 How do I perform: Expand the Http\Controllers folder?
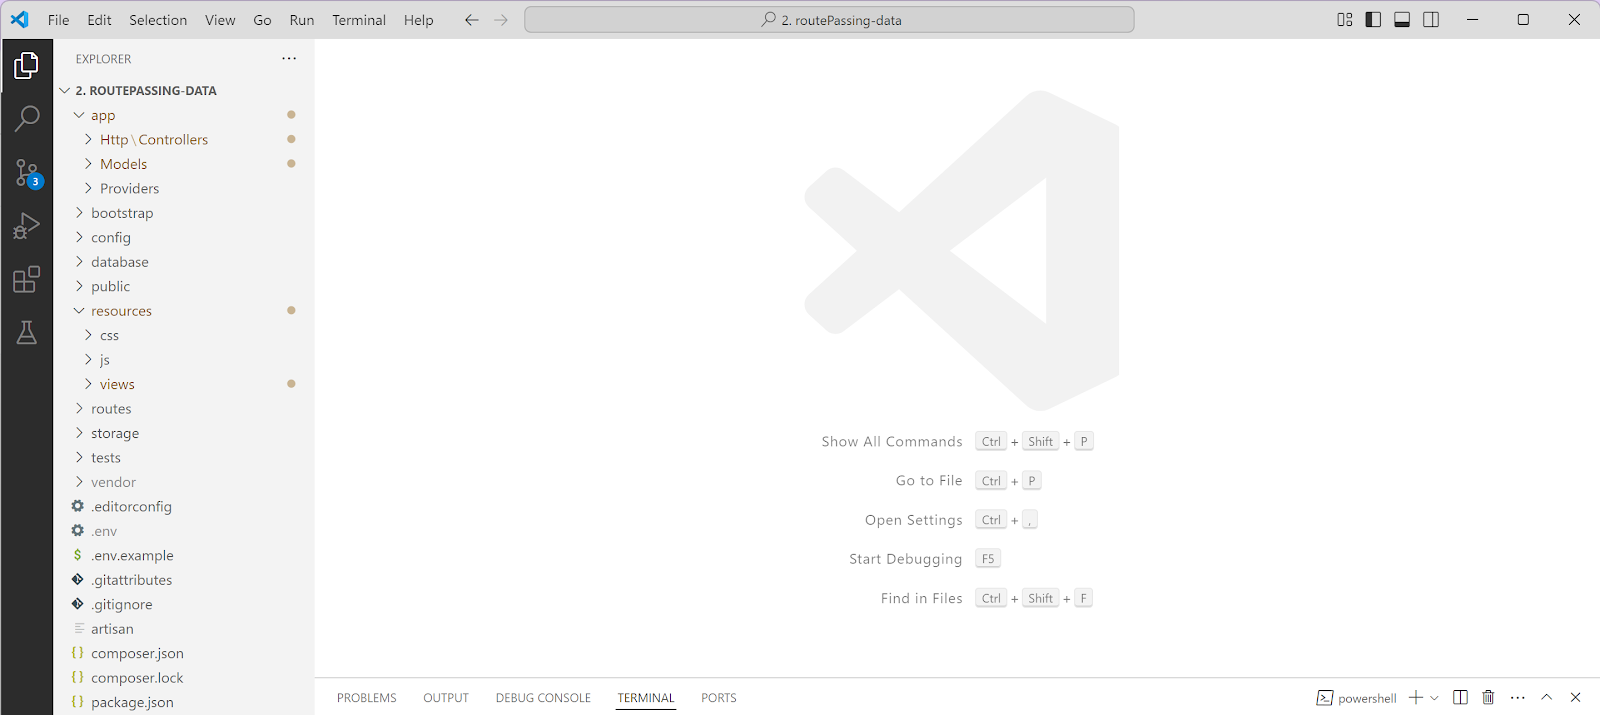[x=184, y=140]
